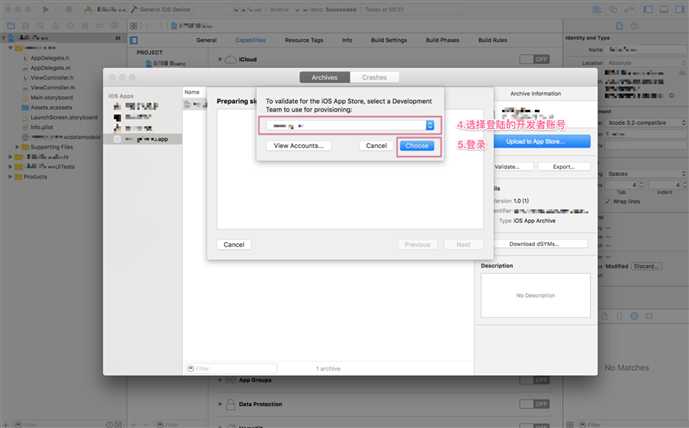Expand the Supporting Files group
The image size is (689, 428).
(17, 147)
